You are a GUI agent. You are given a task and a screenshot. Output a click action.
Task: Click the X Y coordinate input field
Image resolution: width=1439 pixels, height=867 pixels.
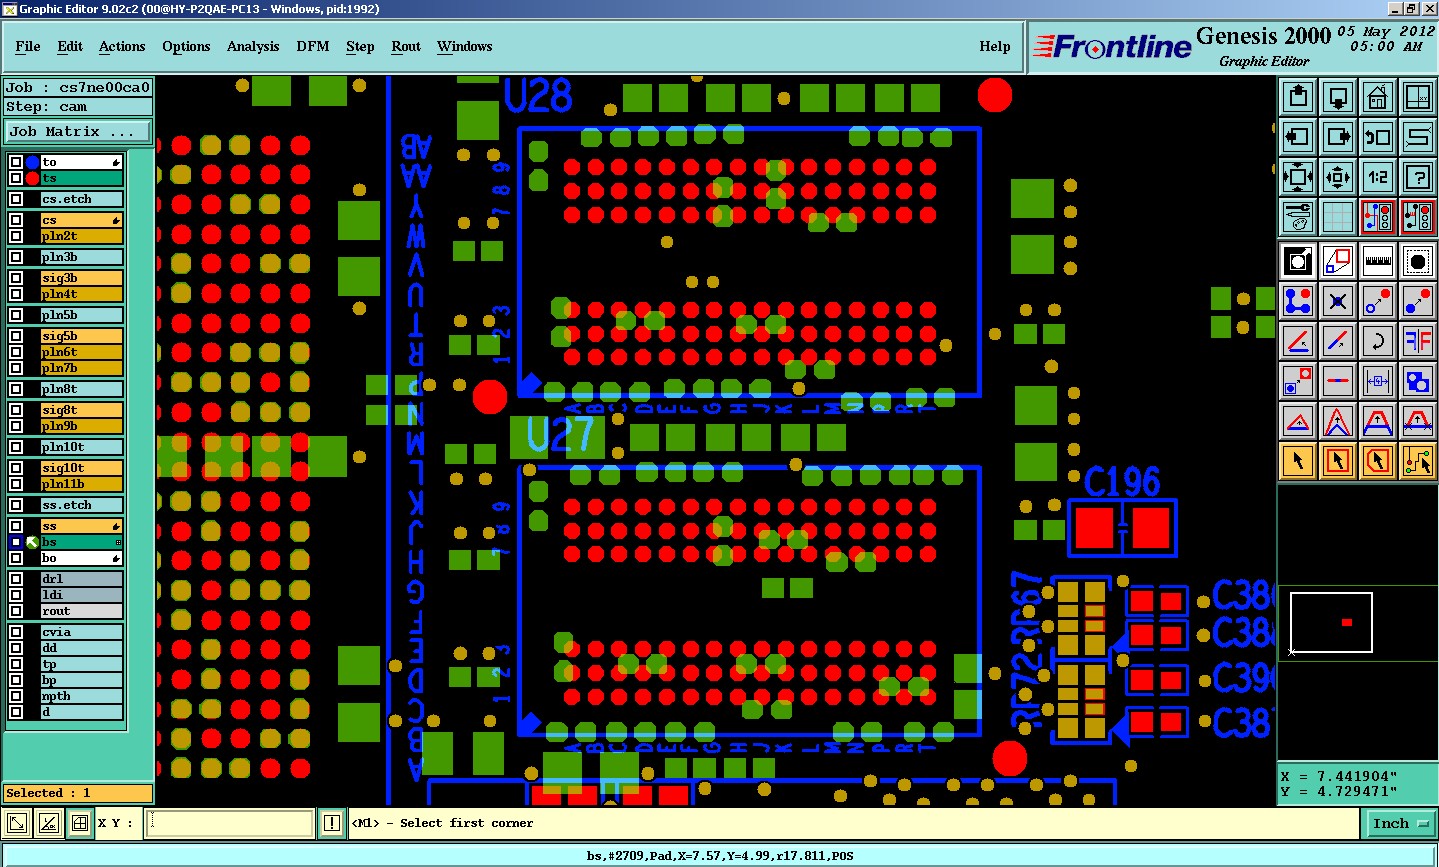point(230,823)
